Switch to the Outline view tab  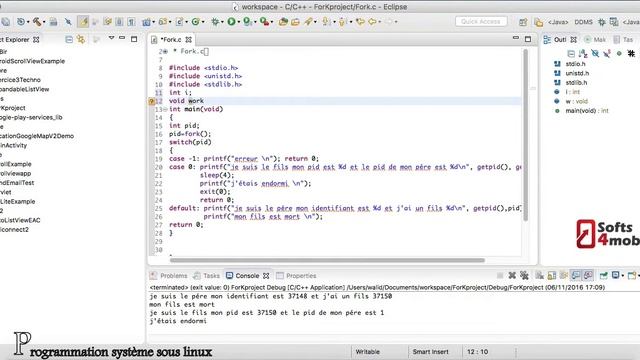click(x=560, y=40)
